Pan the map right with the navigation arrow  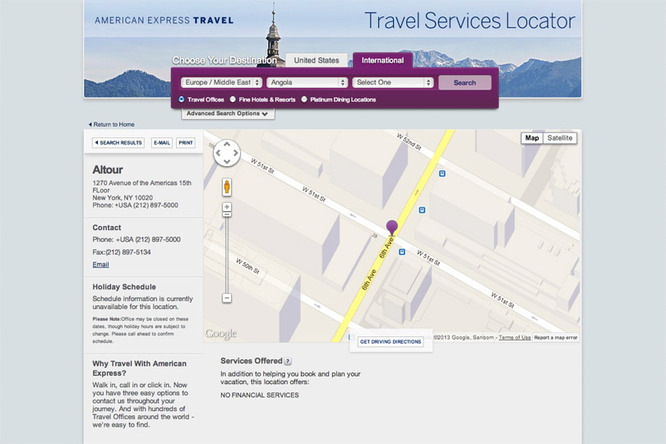coord(236,153)
